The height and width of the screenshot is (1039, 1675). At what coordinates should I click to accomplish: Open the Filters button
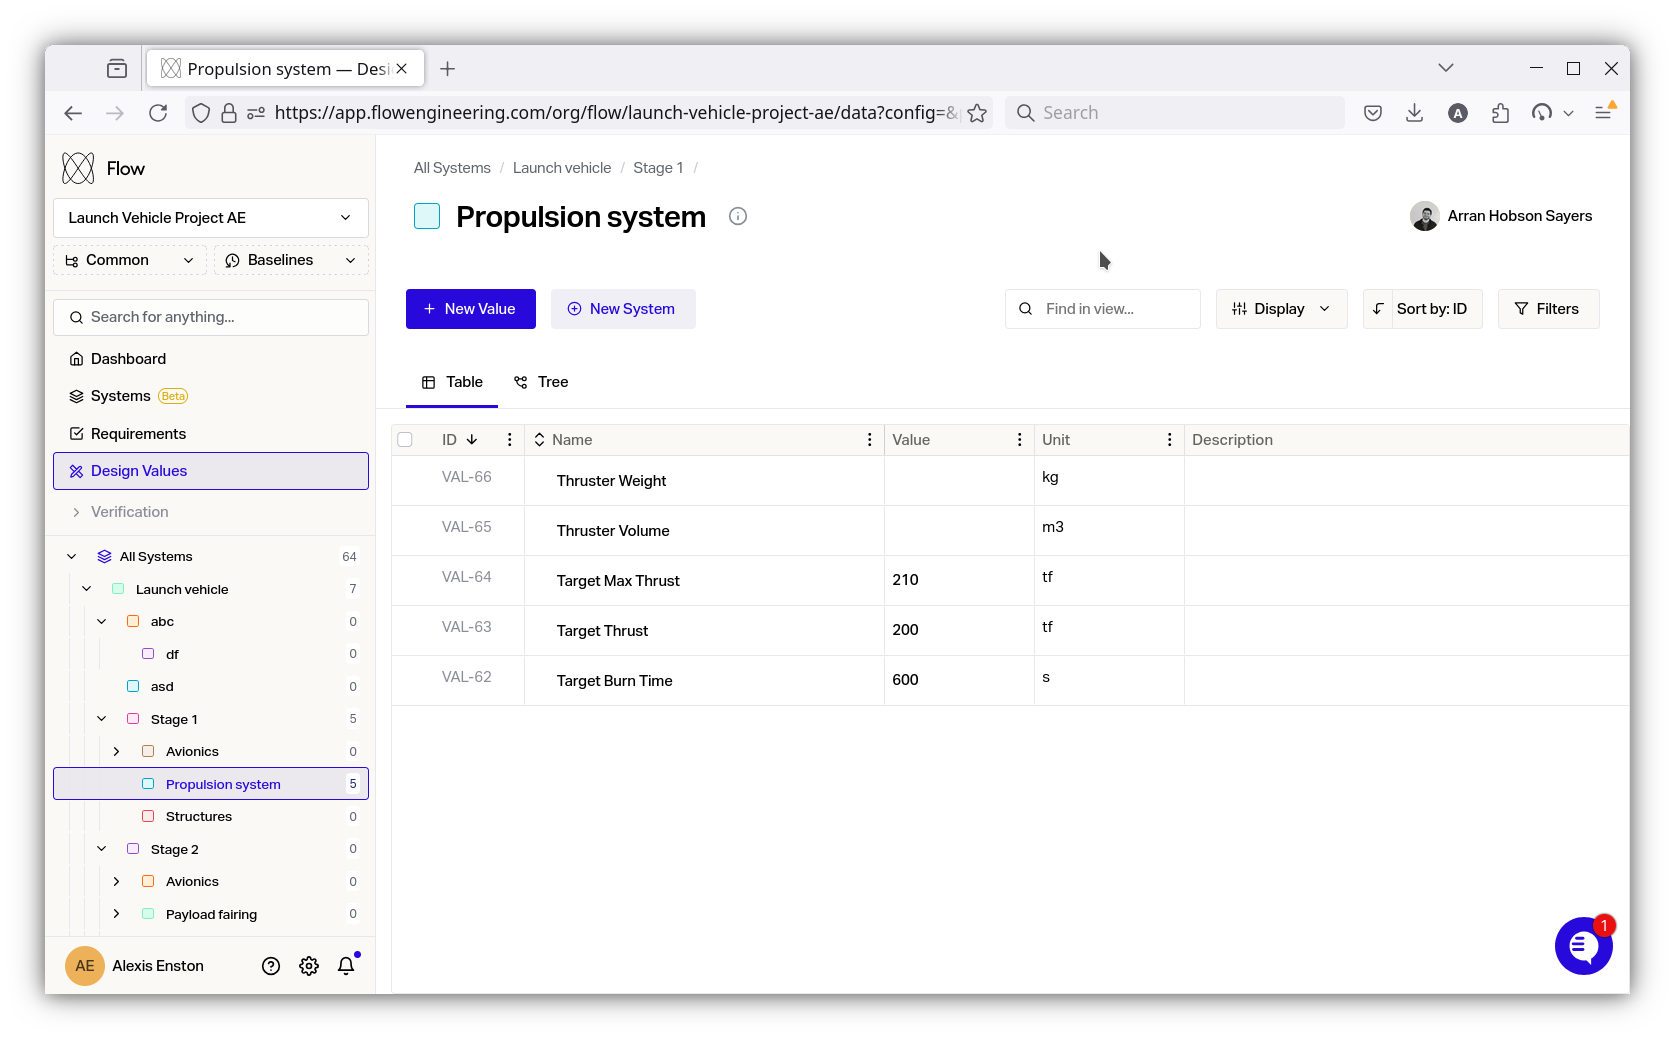coord(1548,309)
